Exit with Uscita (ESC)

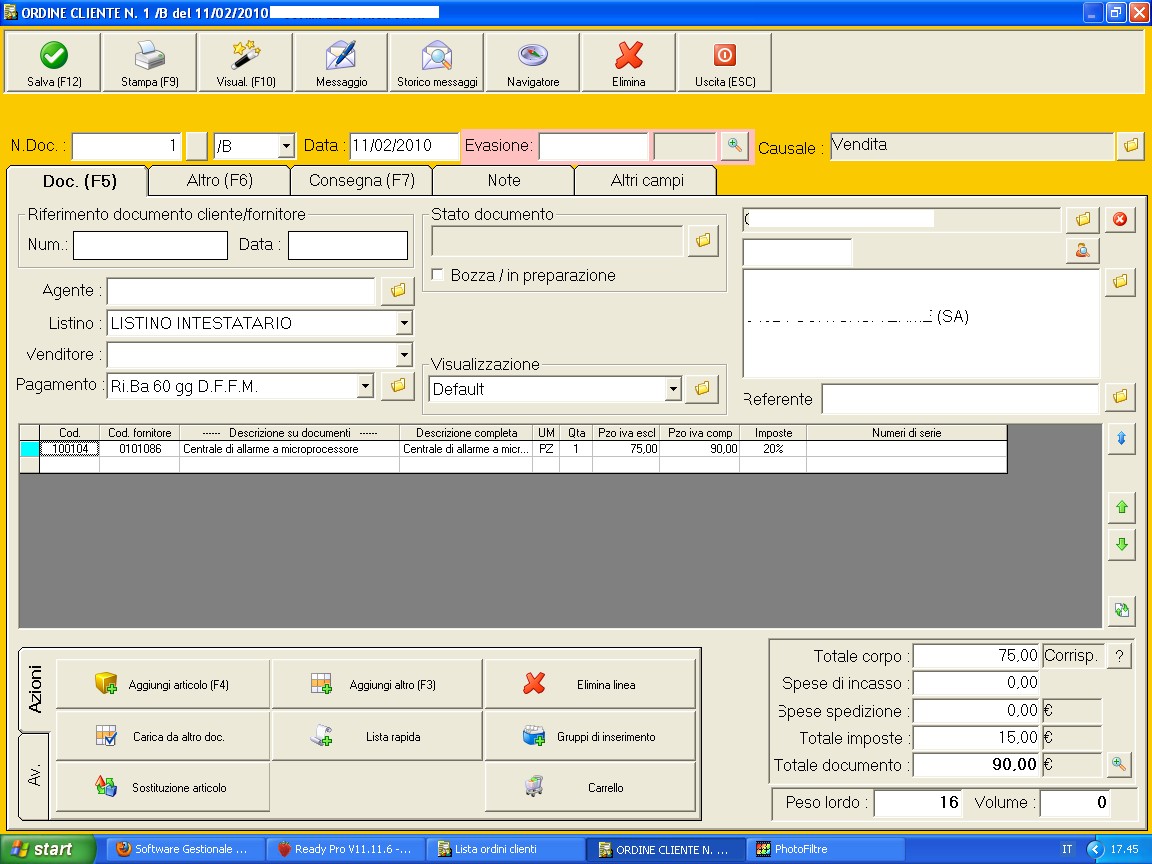[725, 63]
